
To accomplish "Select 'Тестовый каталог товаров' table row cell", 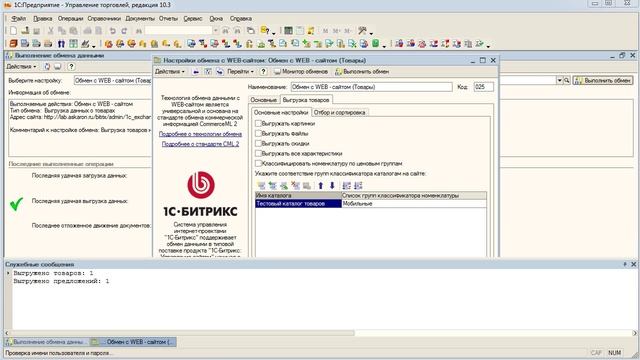I will coord(298,204).
